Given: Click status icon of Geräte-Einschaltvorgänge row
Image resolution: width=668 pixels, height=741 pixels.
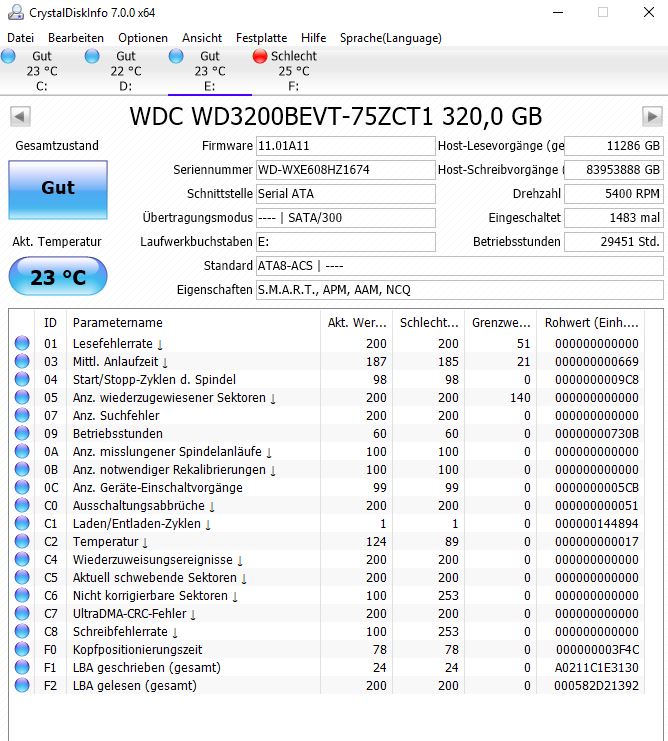Looking at the screenshot, I should point(22,487).
